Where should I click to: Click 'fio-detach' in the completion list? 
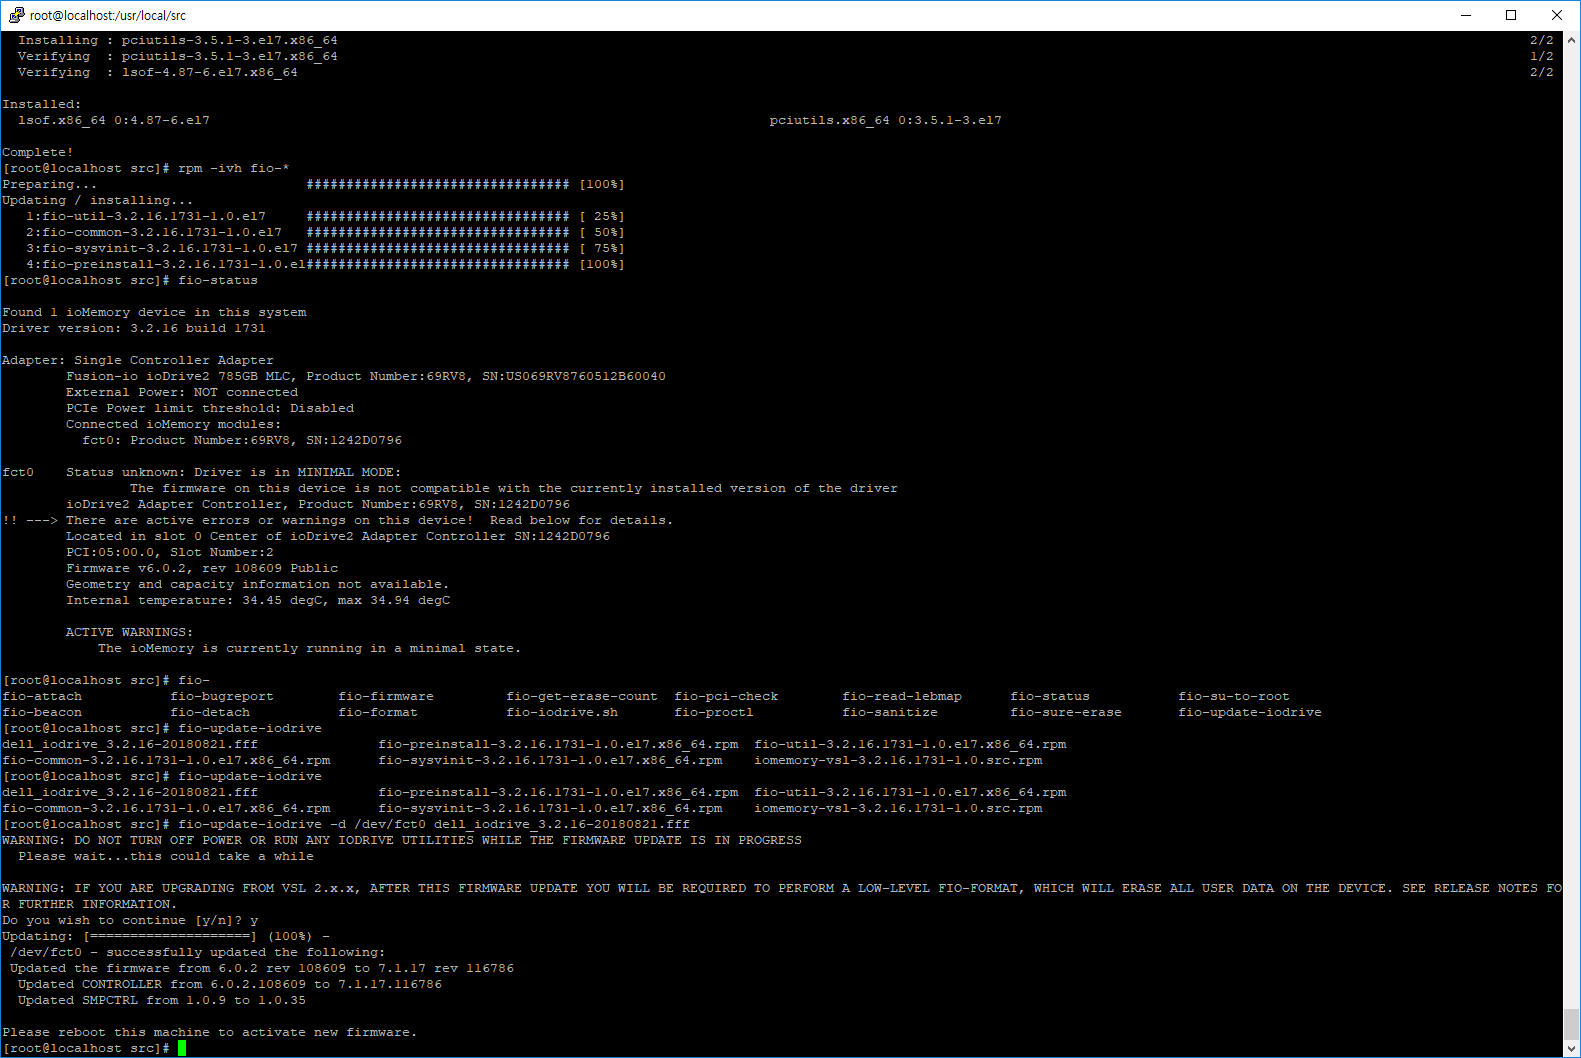pos(210,712)
